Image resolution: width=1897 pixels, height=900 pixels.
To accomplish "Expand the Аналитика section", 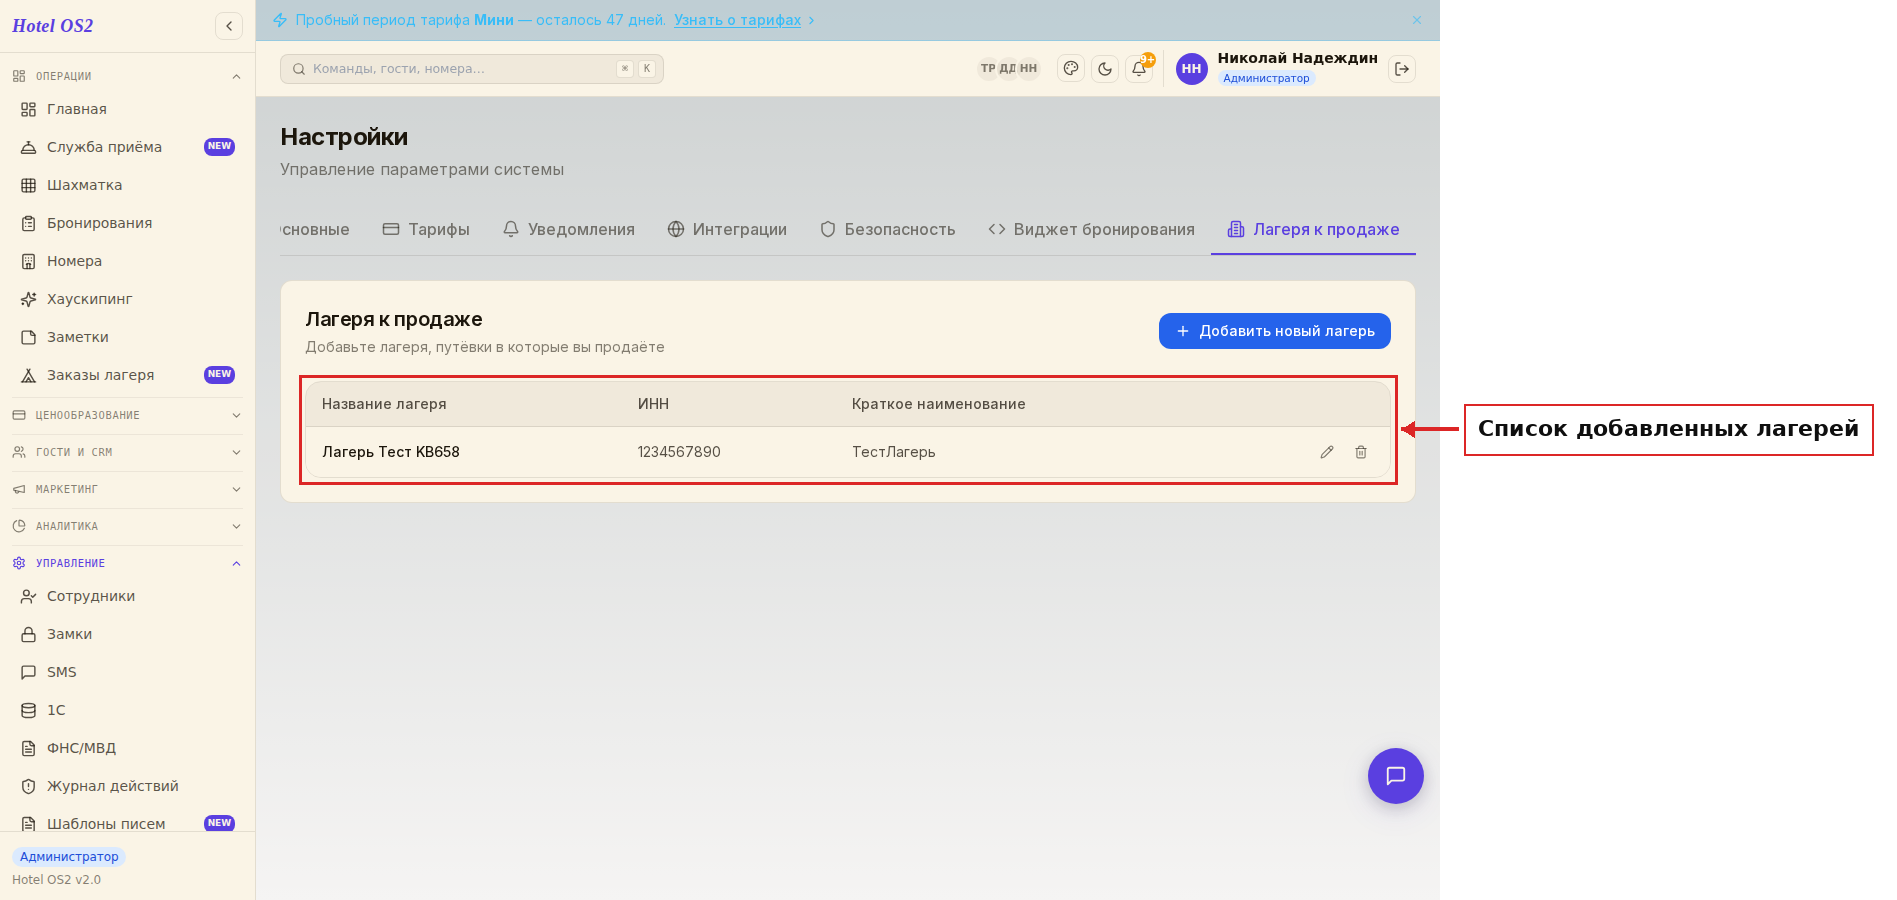I will [127, 526].
